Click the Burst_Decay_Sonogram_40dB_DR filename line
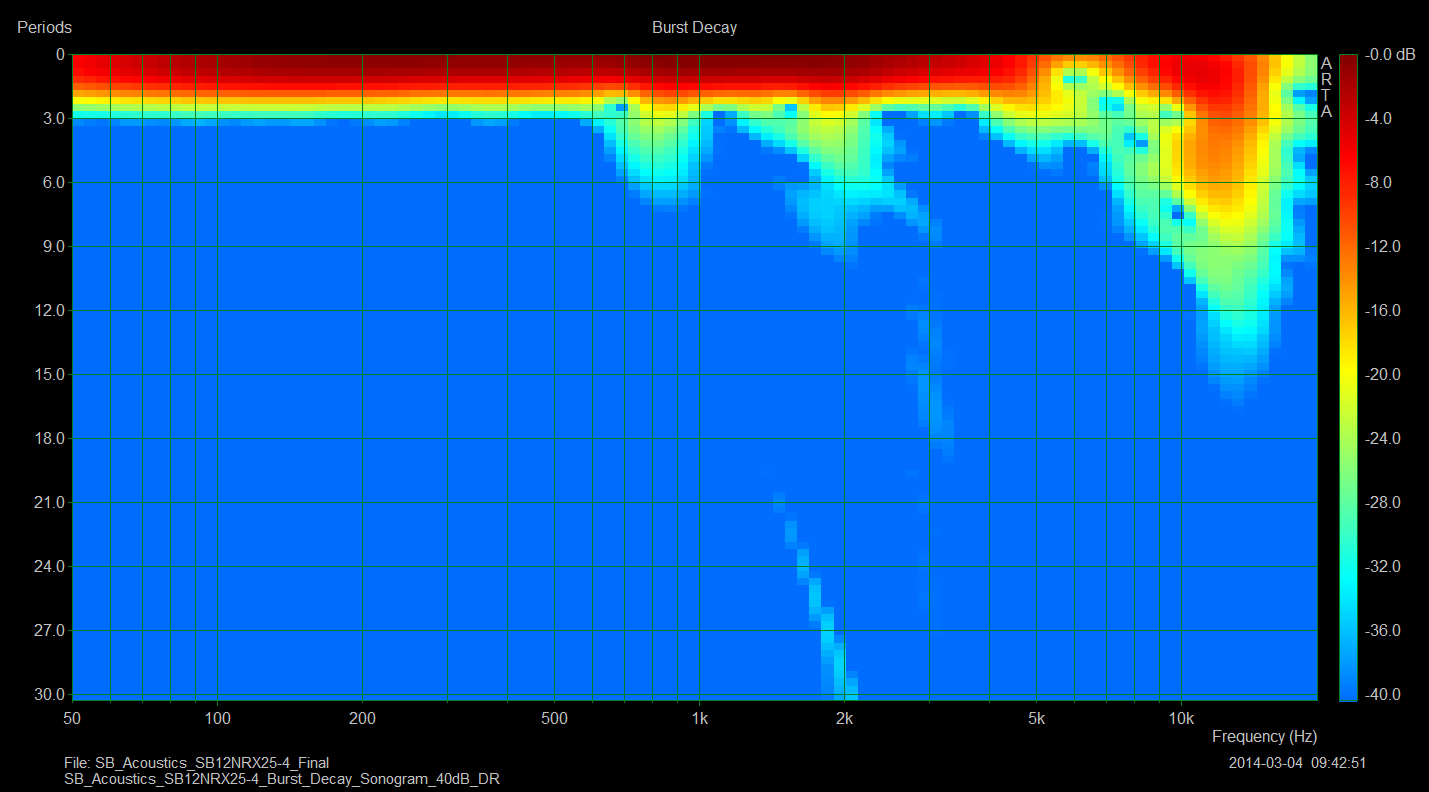Image resolution: width=1429 pixels, height=792 pixels. tap(281, 779)
